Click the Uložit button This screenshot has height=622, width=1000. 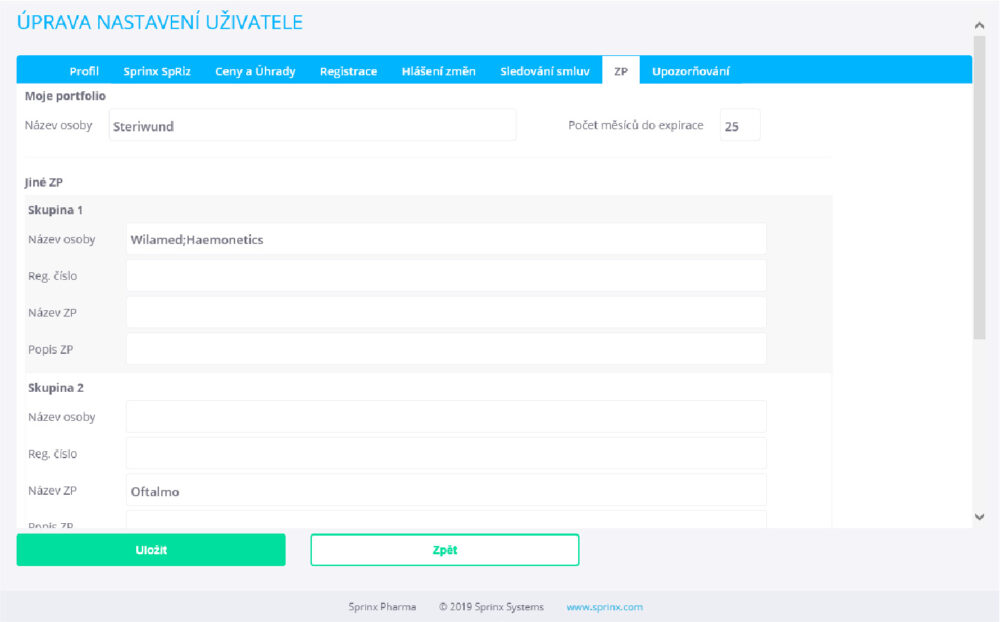click(151, 550)
